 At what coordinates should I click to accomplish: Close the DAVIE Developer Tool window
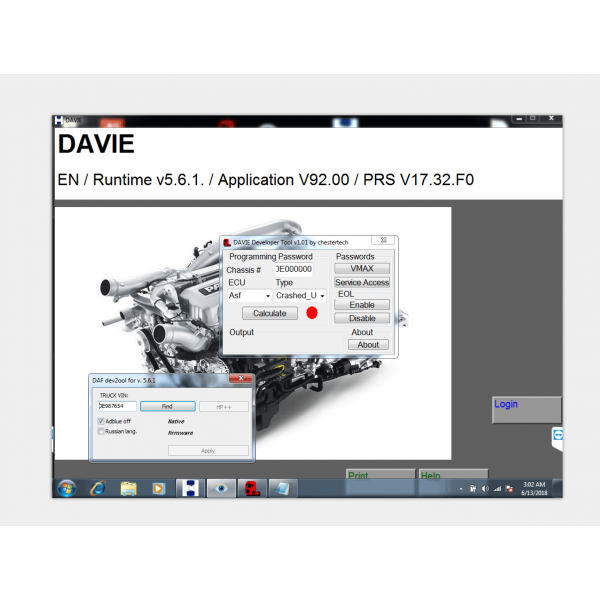[384, 240]
